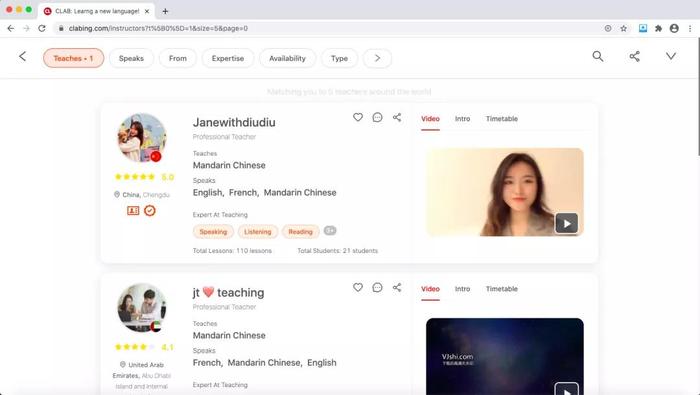Image resolution: width=700 pixels, height=395 pixels.
Task: Select Video tab on Janewithdiudiu card
Action: pyautogui.click(x=430, y=119)
